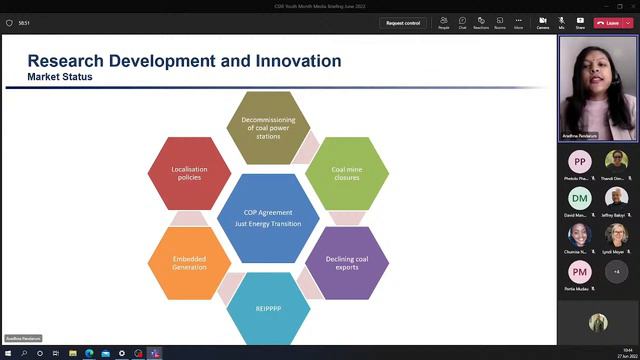Click the 'Declining coal exports' hexagon
The image size is (640, 360).
click(347, 263)
